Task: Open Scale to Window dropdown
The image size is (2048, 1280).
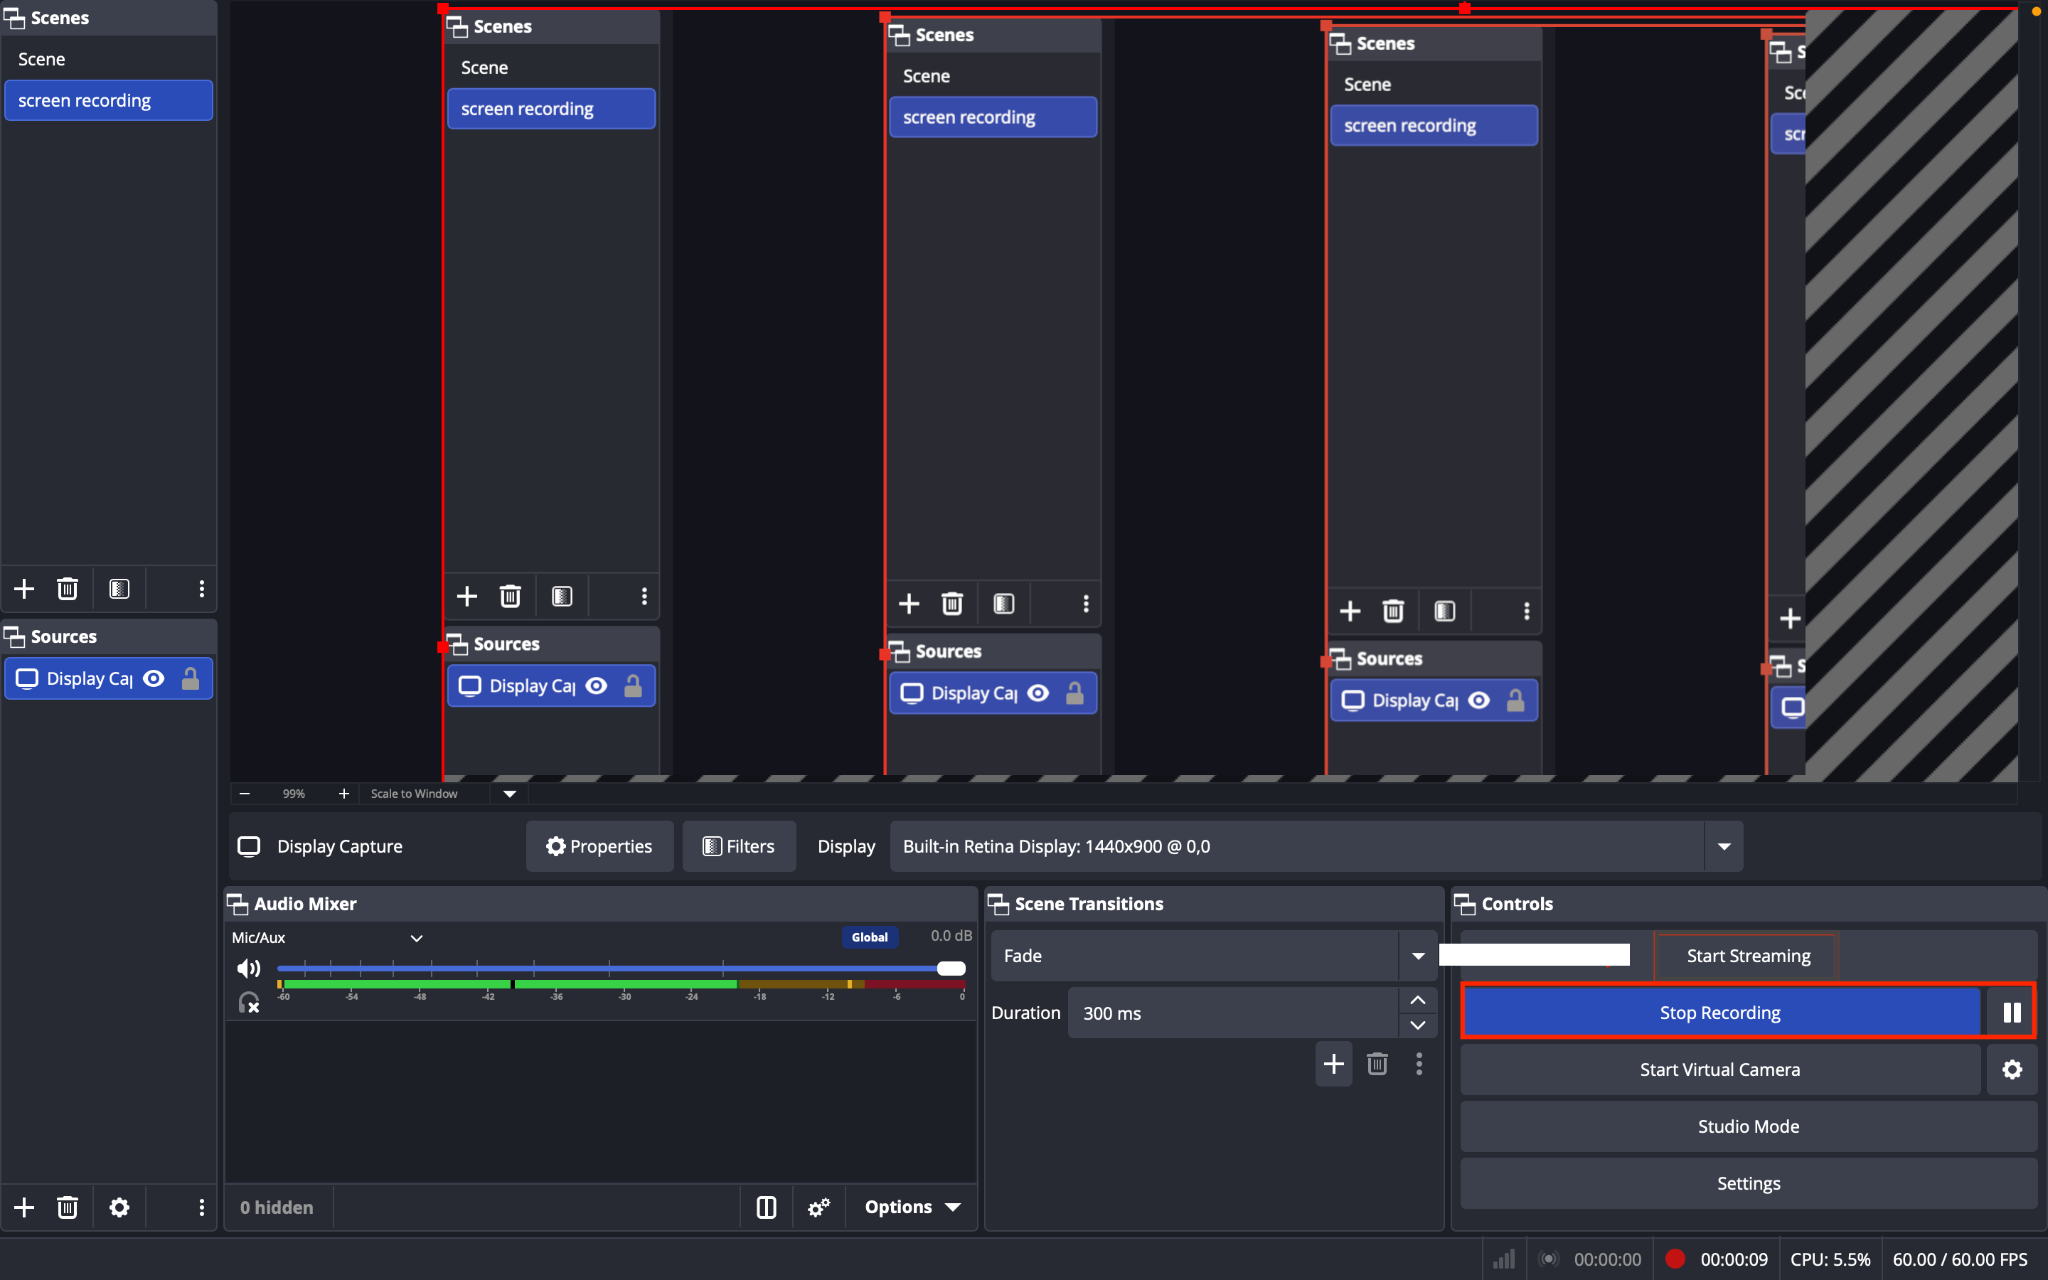Action: (x=510, y=793)
